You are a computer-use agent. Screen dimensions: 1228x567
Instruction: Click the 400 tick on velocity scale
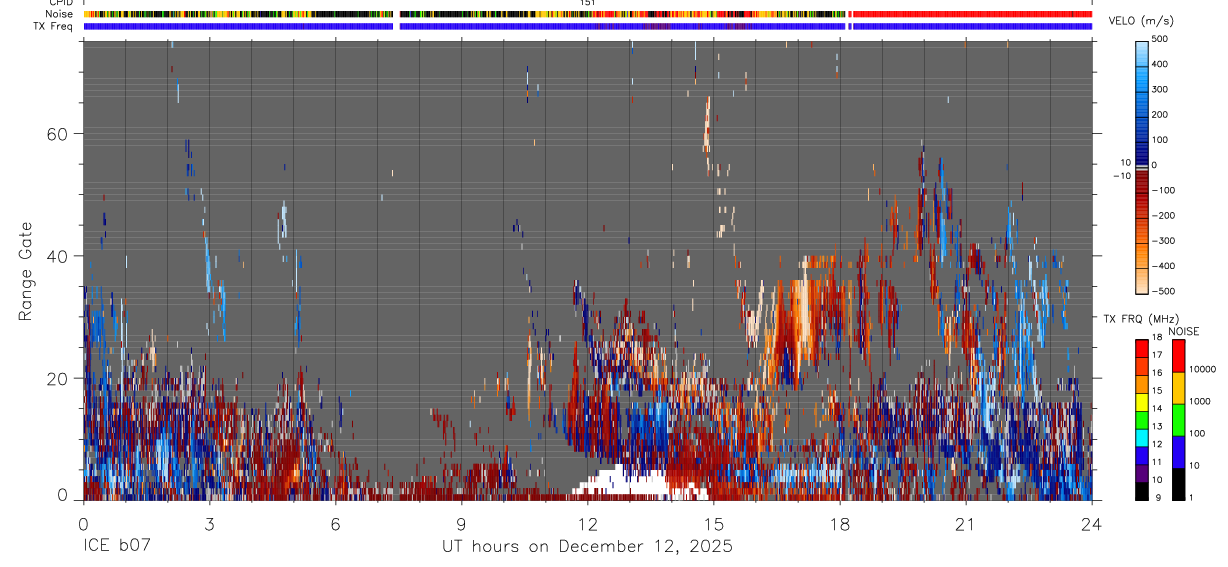coord(1161,64)
